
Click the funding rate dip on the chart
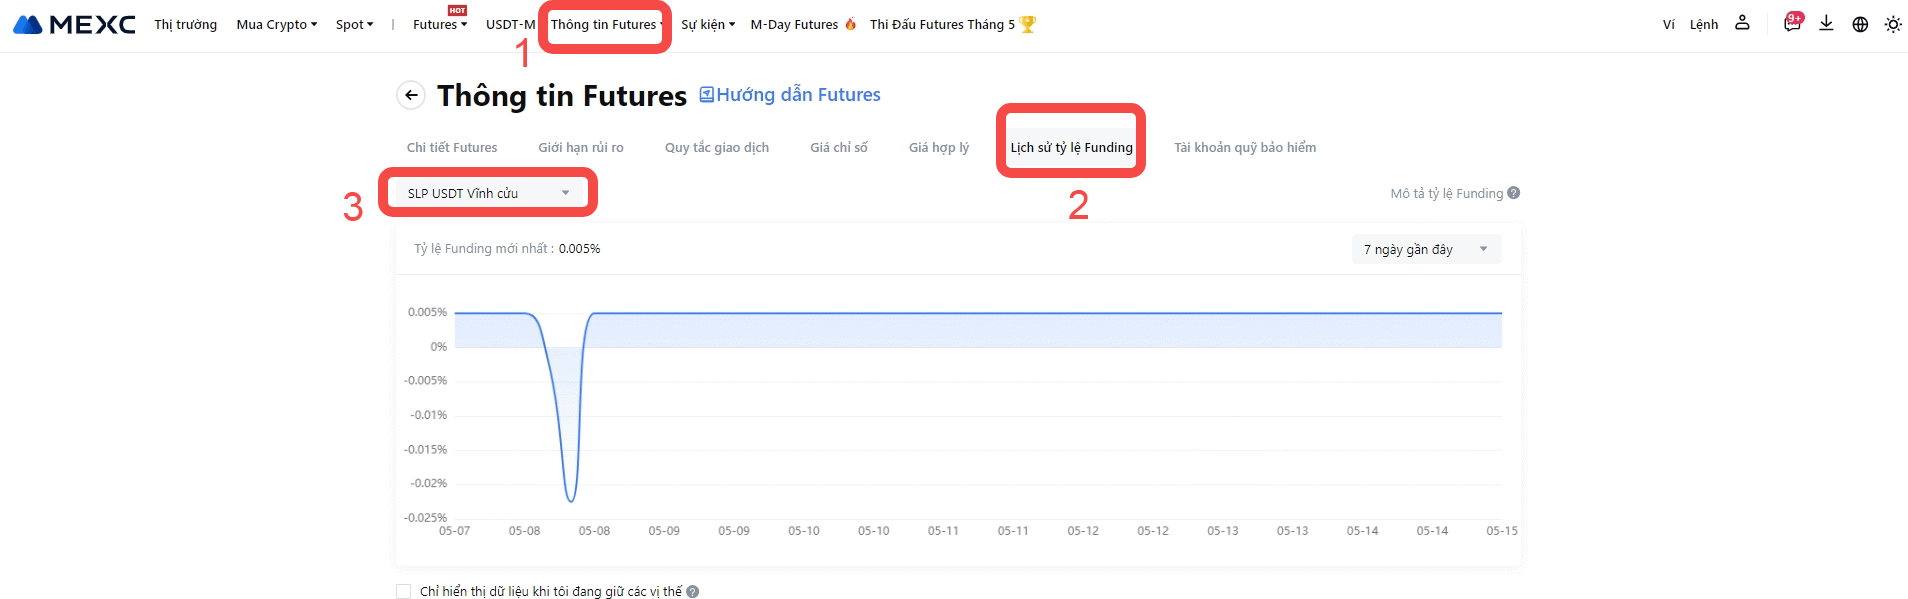click(x=571, y=498)
